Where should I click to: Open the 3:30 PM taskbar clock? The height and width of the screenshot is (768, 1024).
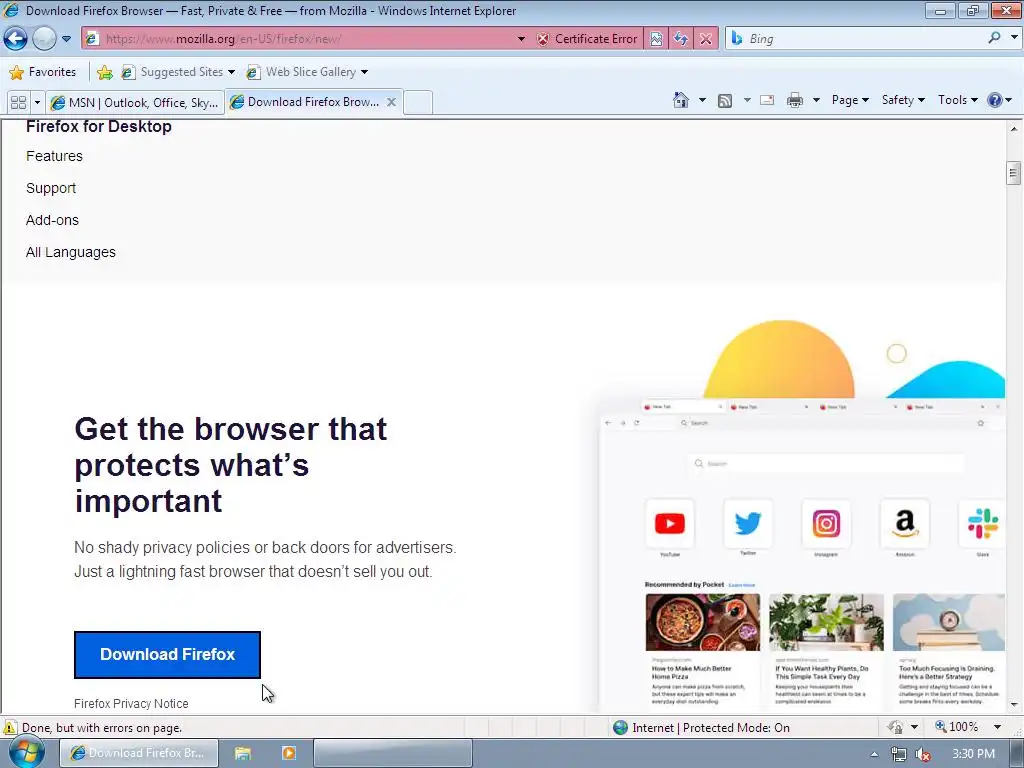pos(973,754)
